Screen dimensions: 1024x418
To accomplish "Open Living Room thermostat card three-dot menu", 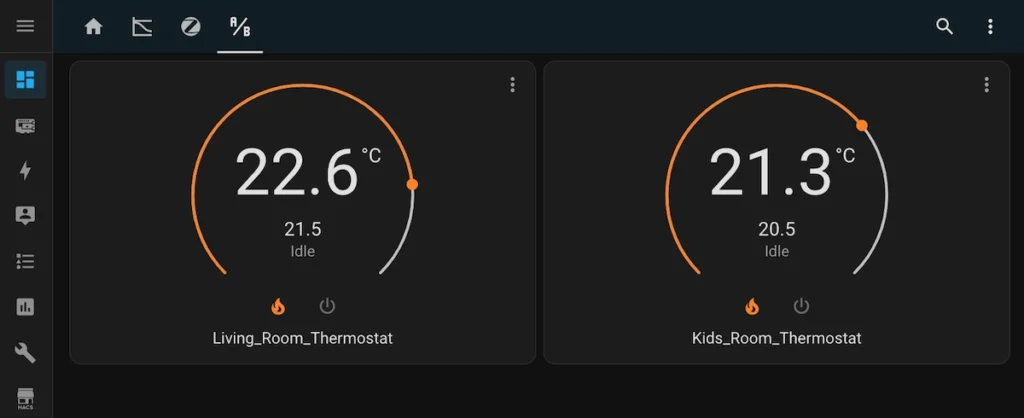I will pos(512,85).
